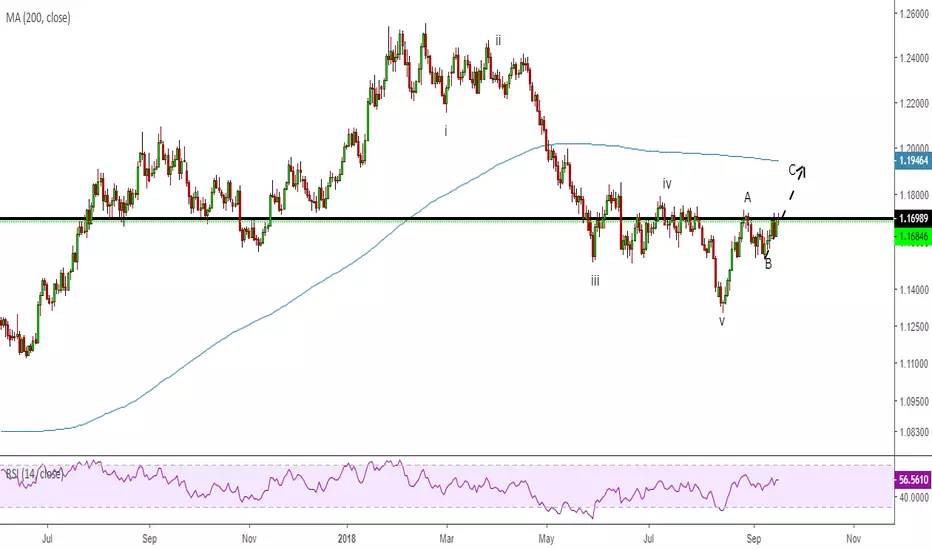Click the 2018 label on the time axis
This screenshot has width=932, height=550.
pyautogui.click(x=347, y=539)
